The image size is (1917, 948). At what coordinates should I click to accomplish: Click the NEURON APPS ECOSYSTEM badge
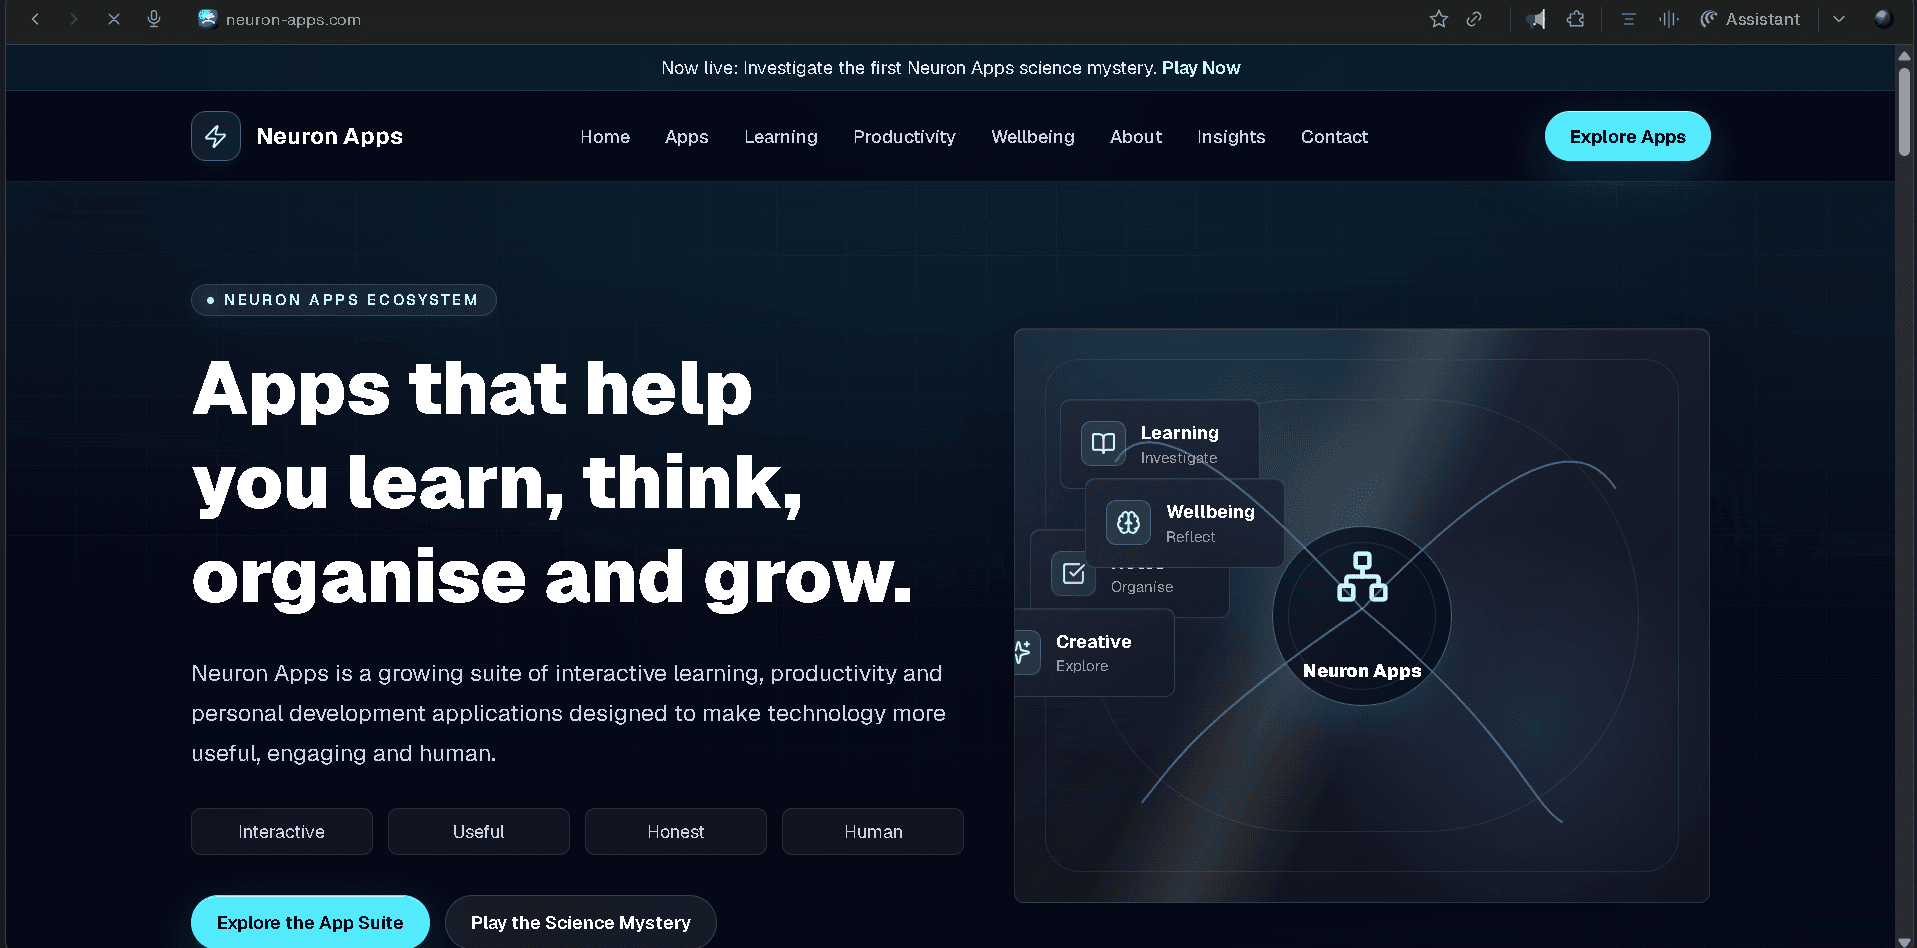[x=344, y=300]
